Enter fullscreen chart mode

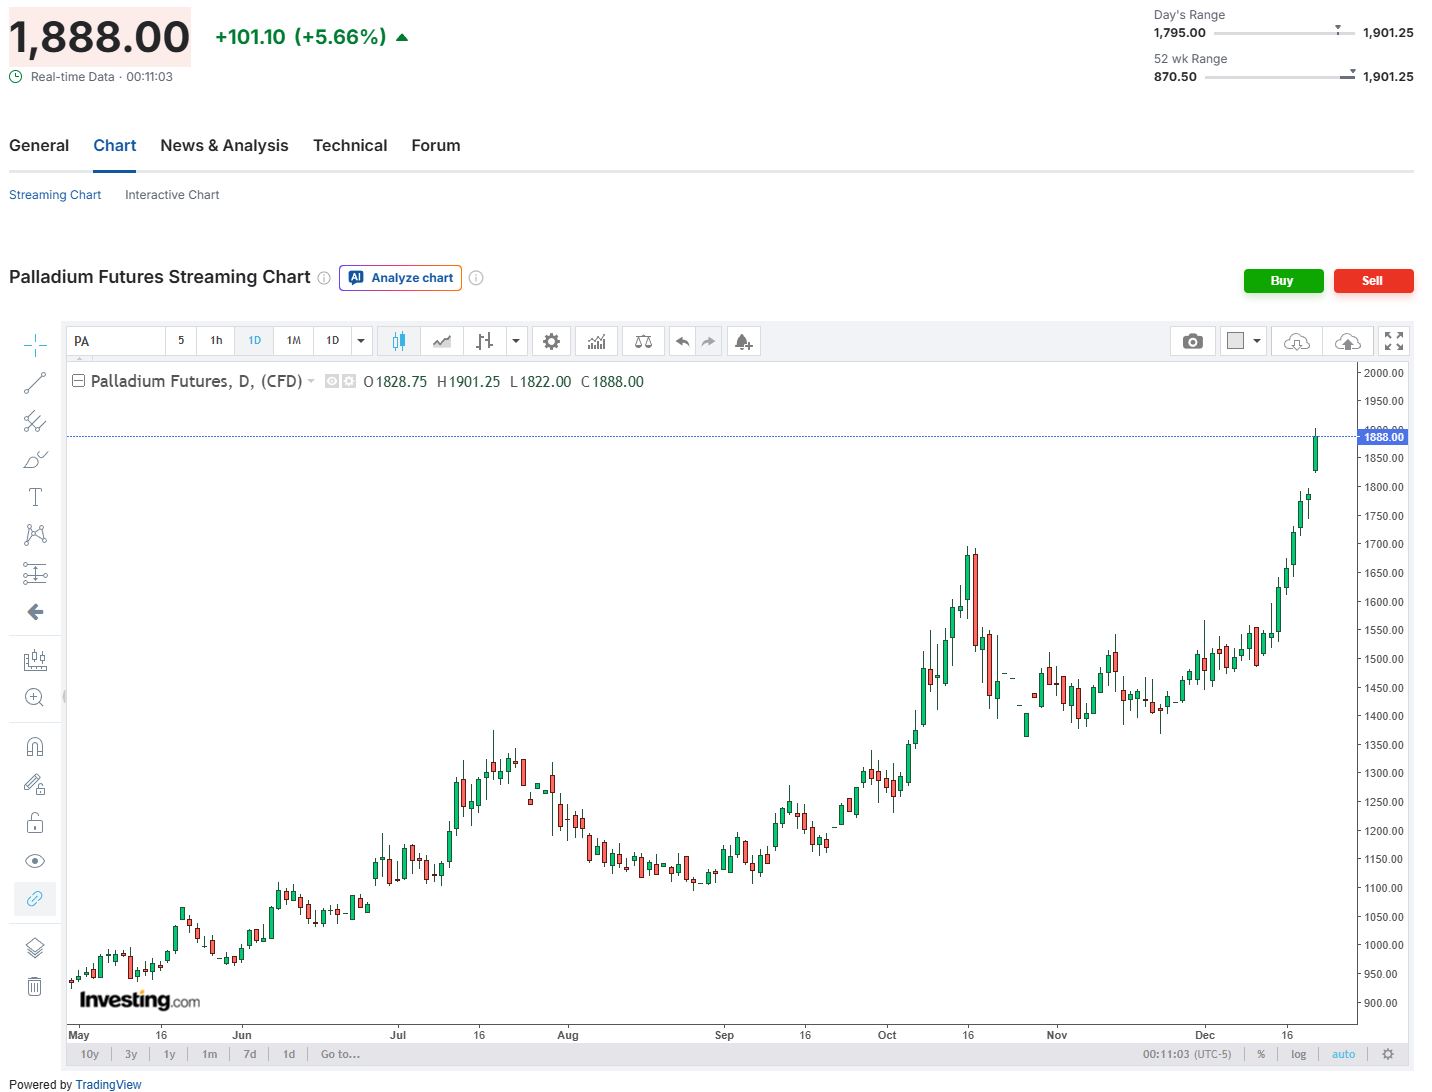1394,341
